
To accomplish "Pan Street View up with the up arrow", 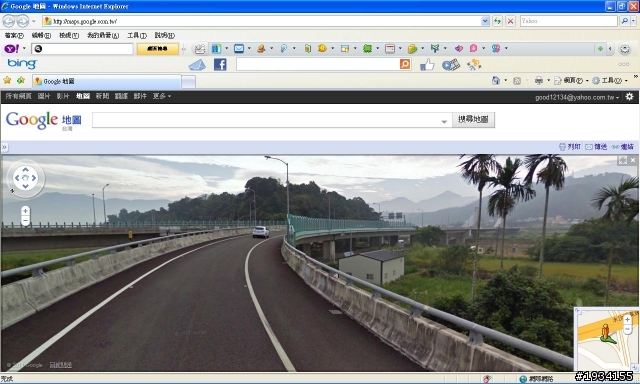I will coord(25,169).
